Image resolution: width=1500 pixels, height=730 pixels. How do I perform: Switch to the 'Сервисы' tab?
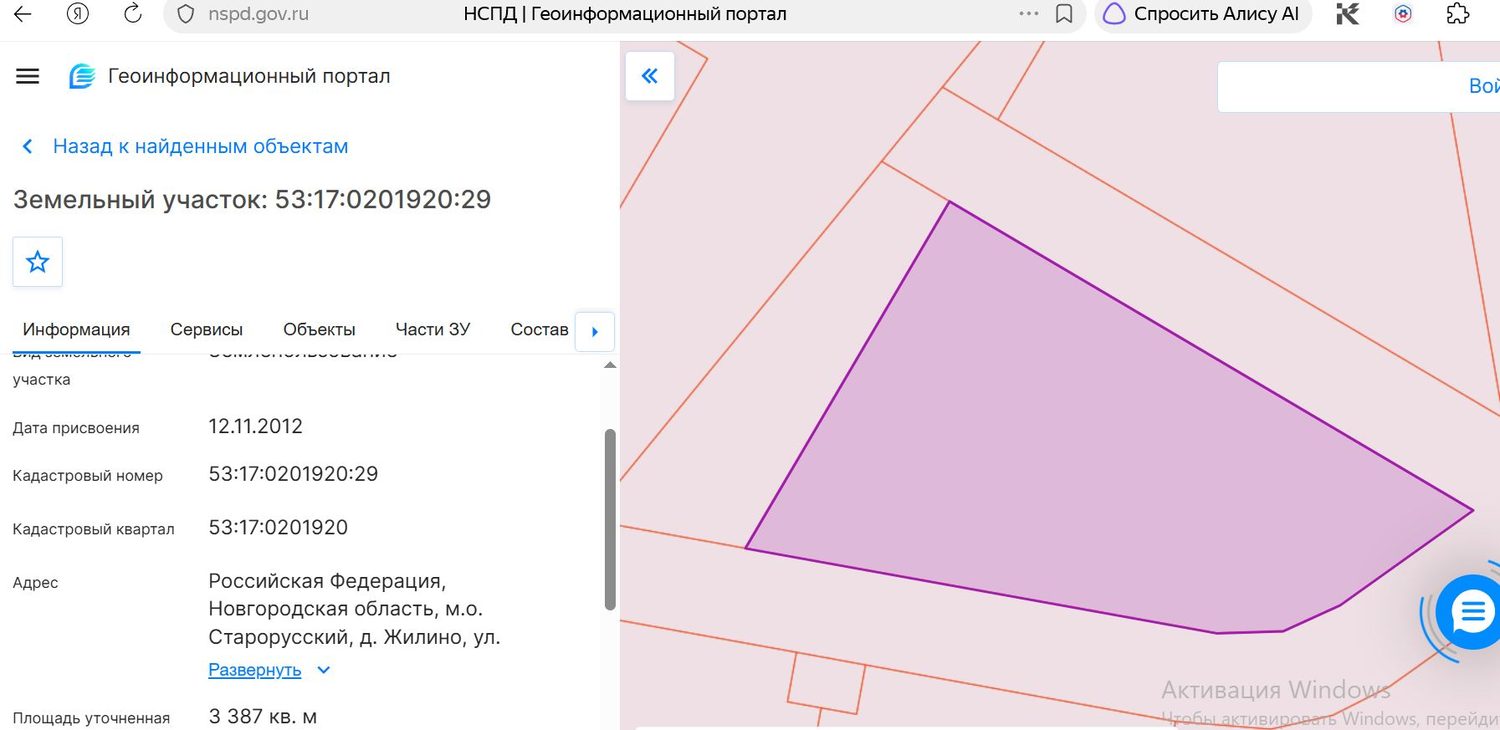point(207,330)
